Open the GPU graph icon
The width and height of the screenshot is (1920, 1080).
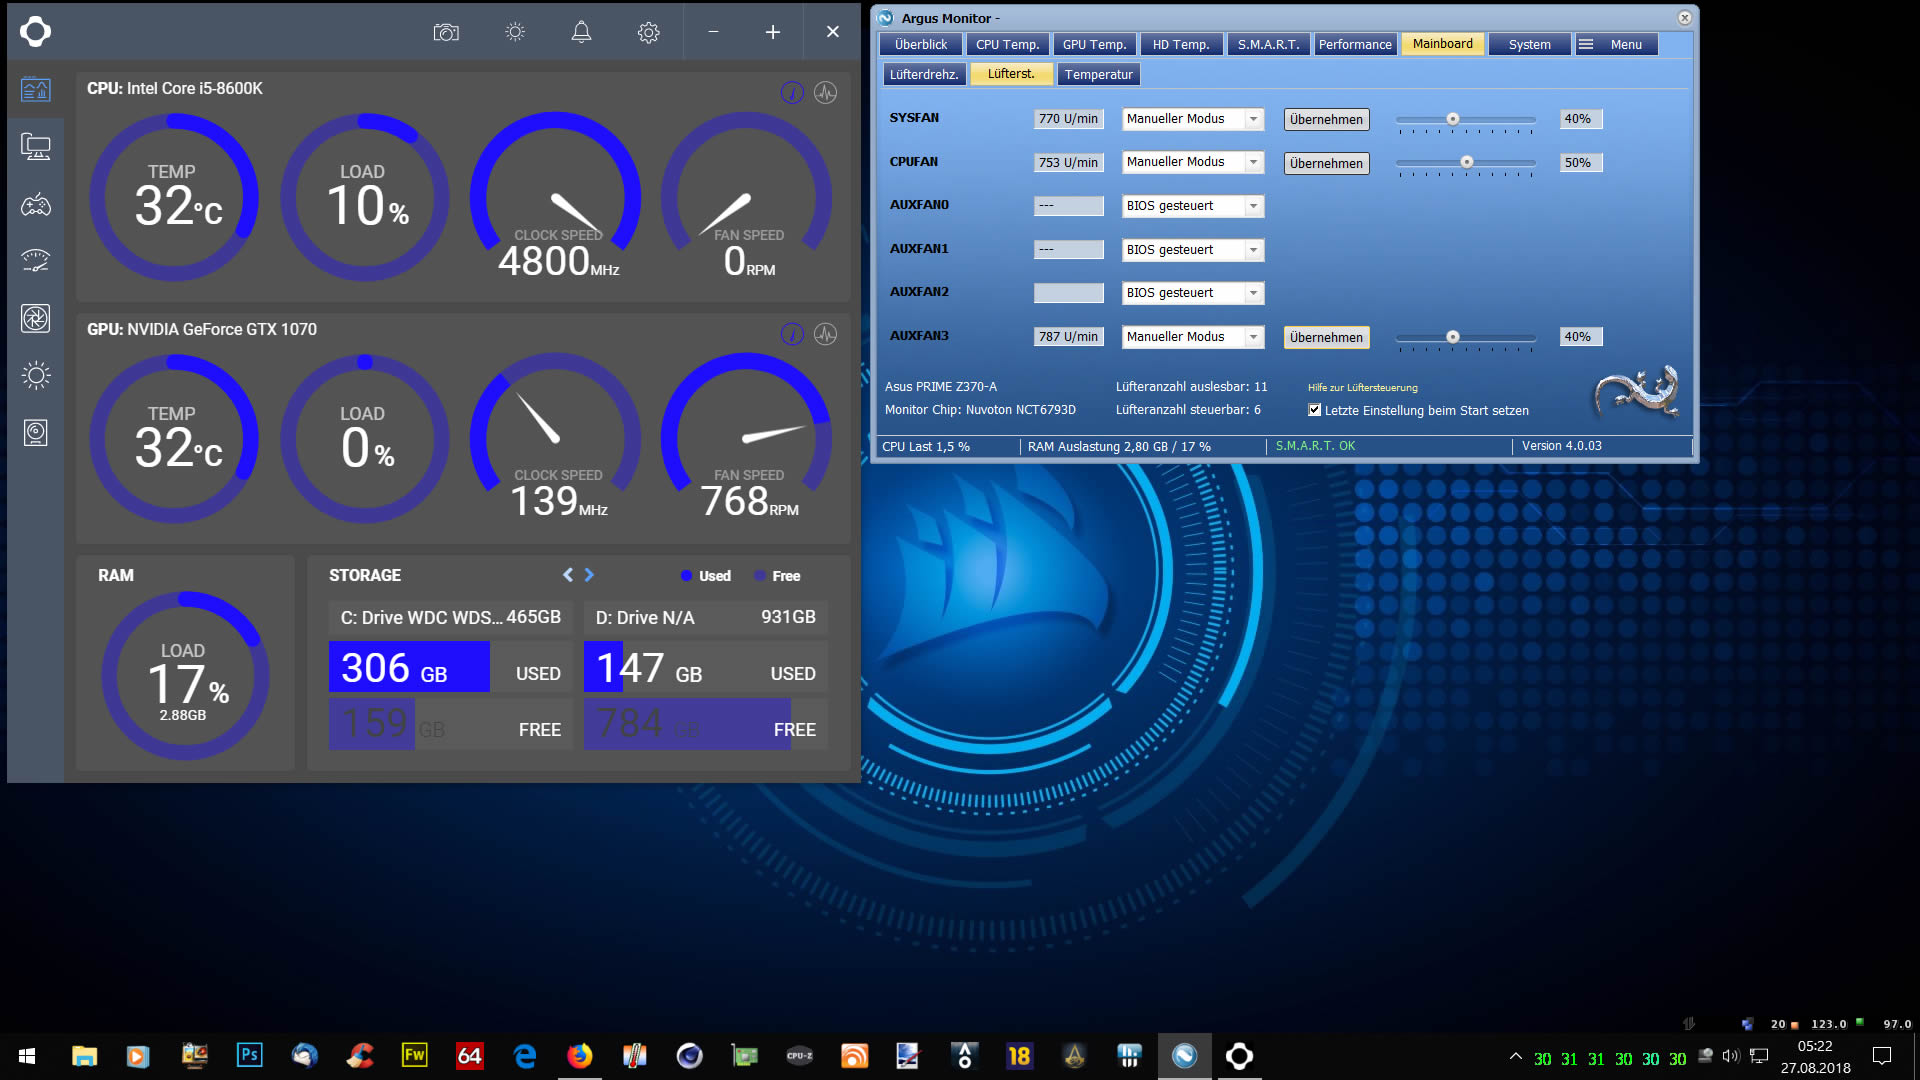point(825,334)
